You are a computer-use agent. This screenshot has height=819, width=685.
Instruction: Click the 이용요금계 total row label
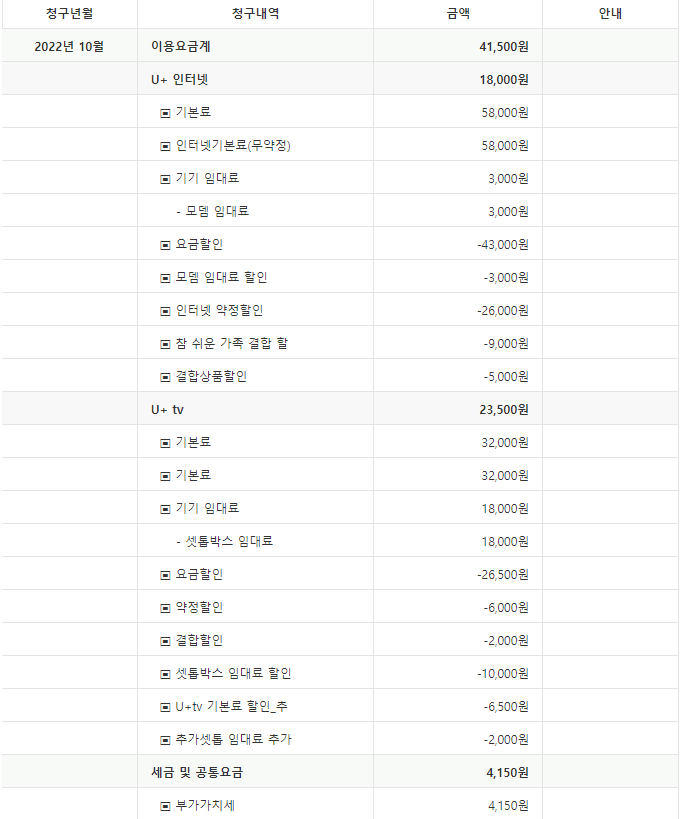point(181,46)
